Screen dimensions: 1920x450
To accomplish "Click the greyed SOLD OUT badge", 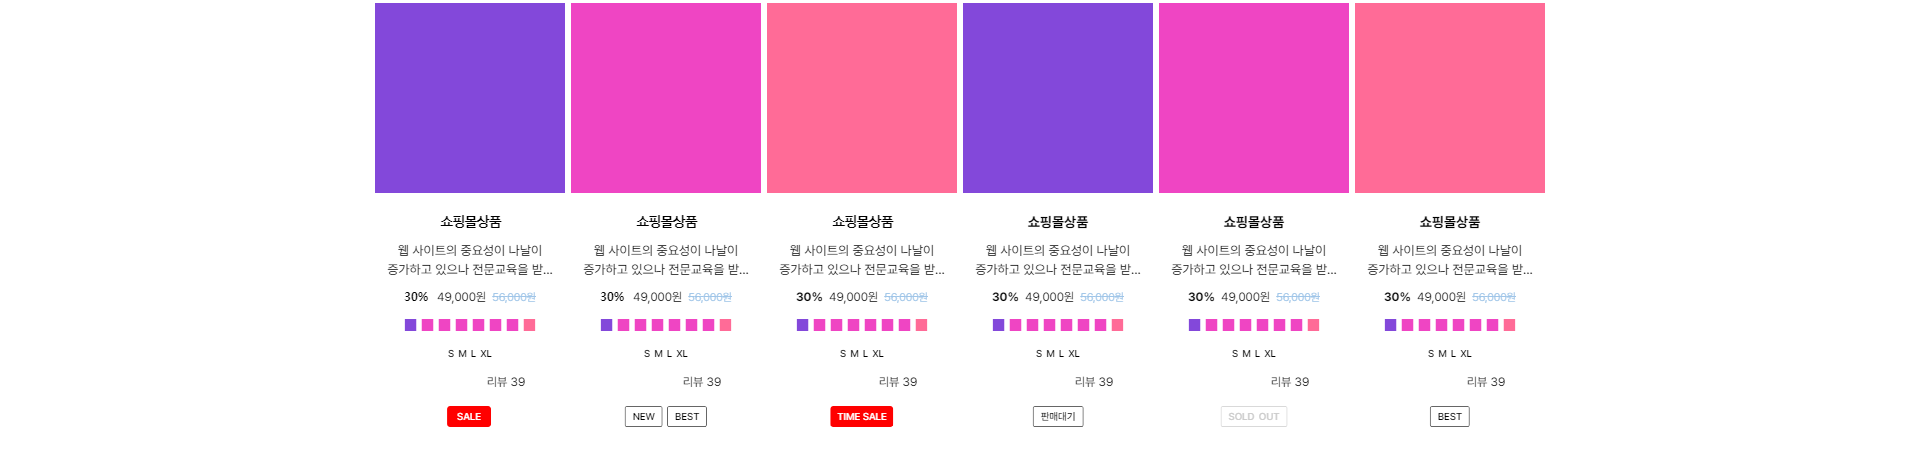I will (1254, 417).
